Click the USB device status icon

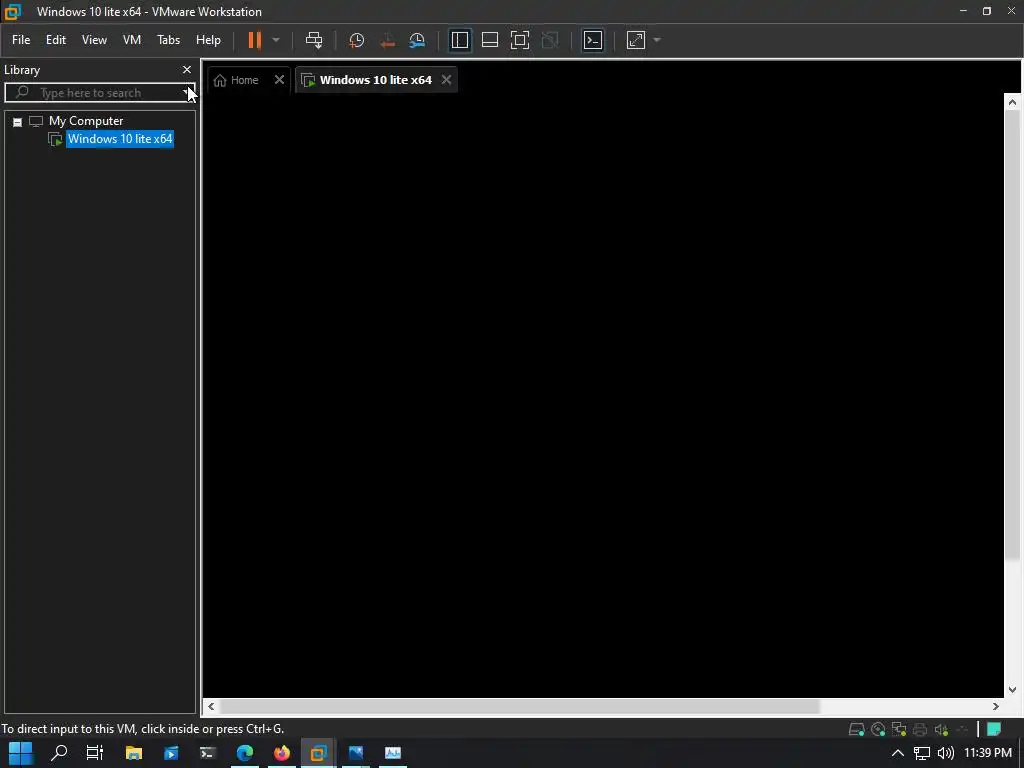click(x=962, y=729)
